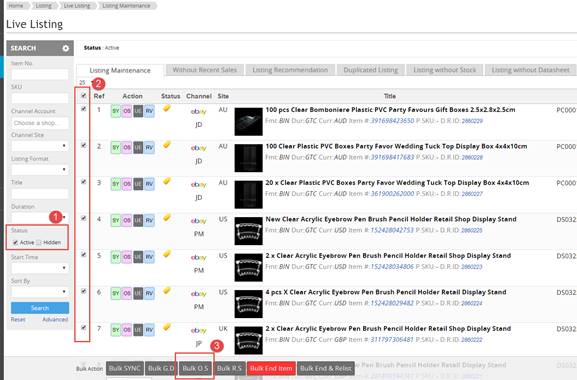The image size is (577, 380).
Task: Switch to the Without Recent Sales tab
Action: (205, 70)
